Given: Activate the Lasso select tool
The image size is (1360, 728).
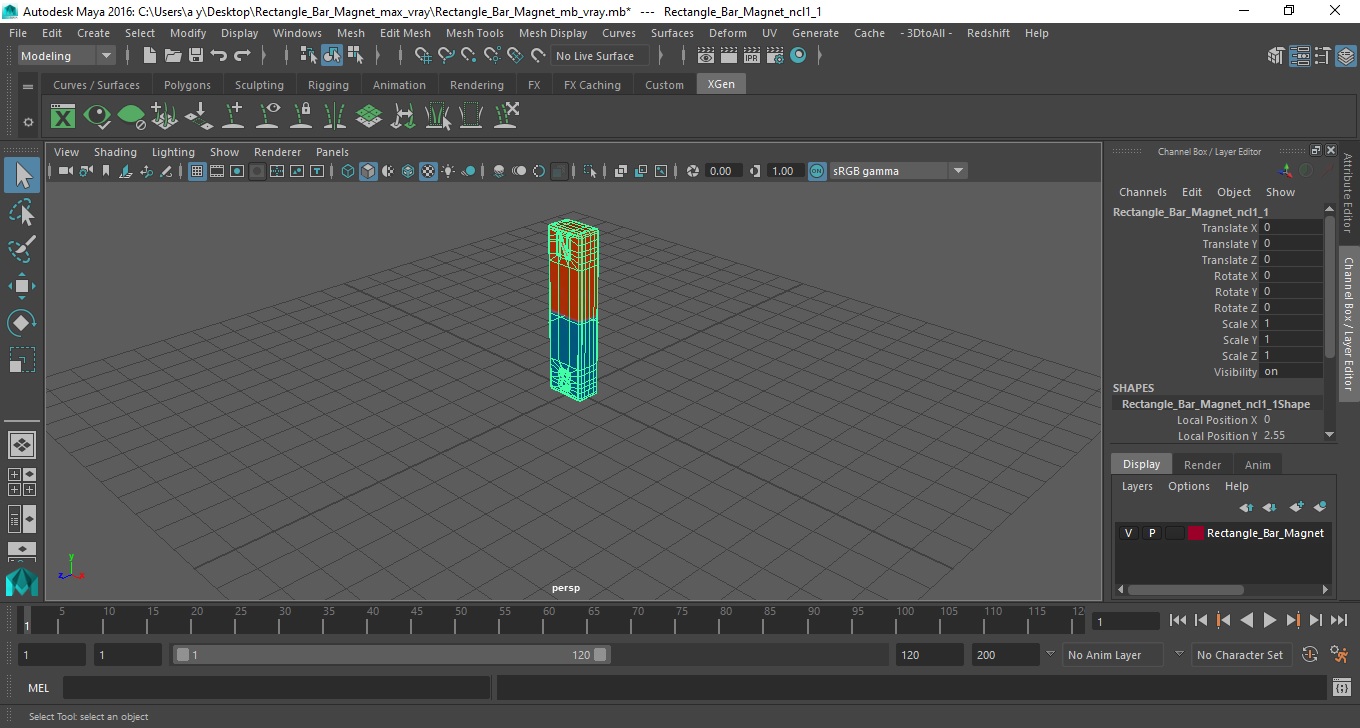Looking at the screenshot, I should (x=22, y=213).
